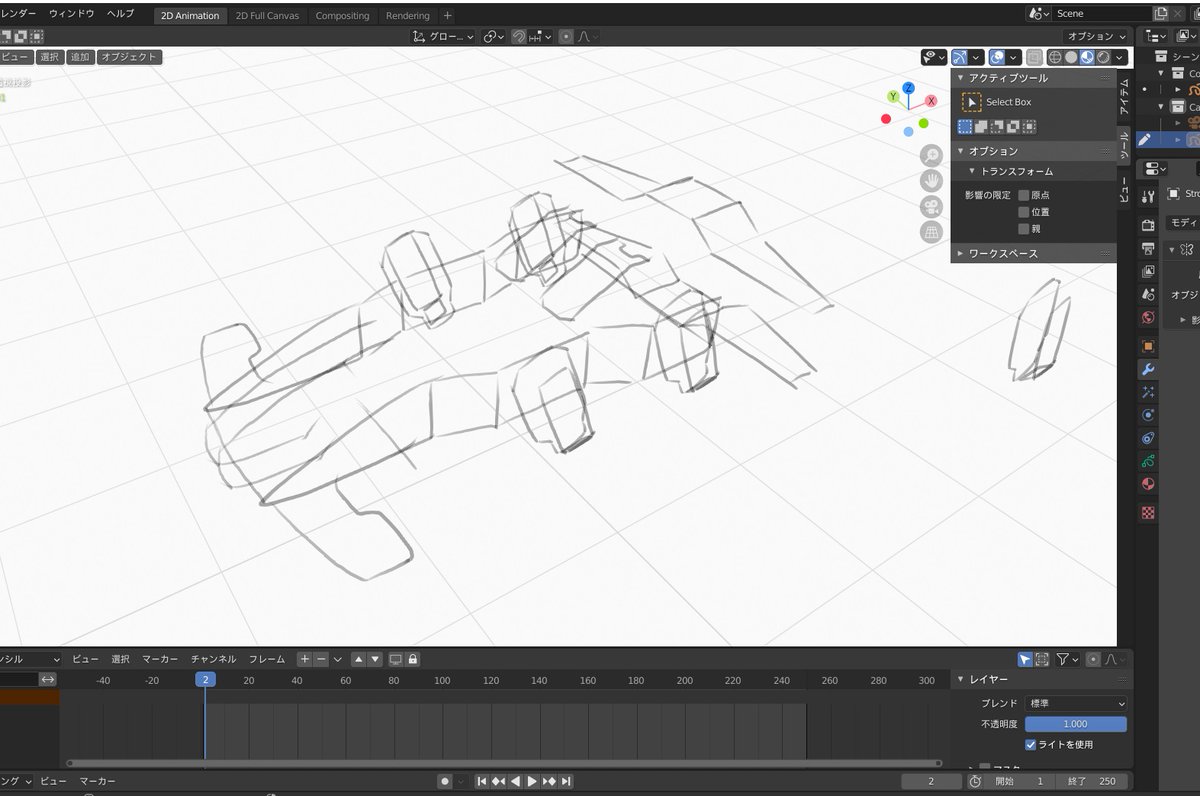The image size is (1200, 796).
Task: Uncheck ライトを使用 checkbox
Action: pos(1031,744)
